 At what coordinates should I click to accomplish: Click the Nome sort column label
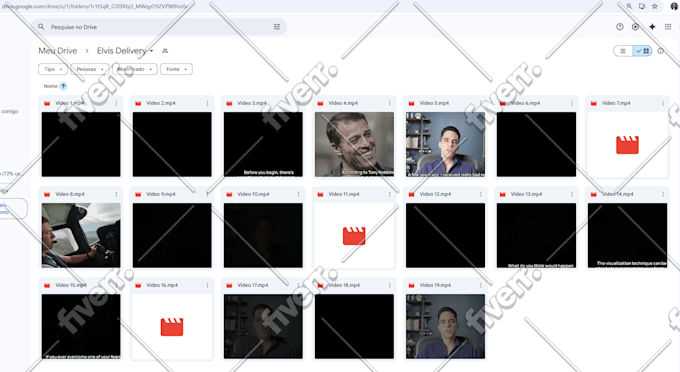50,86
